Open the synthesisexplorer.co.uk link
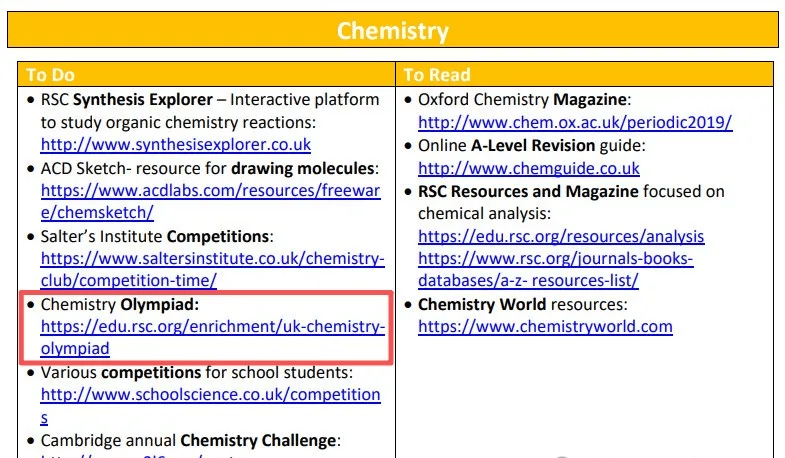This screenshot has height=458, width=785. click(x=176, y=144)
